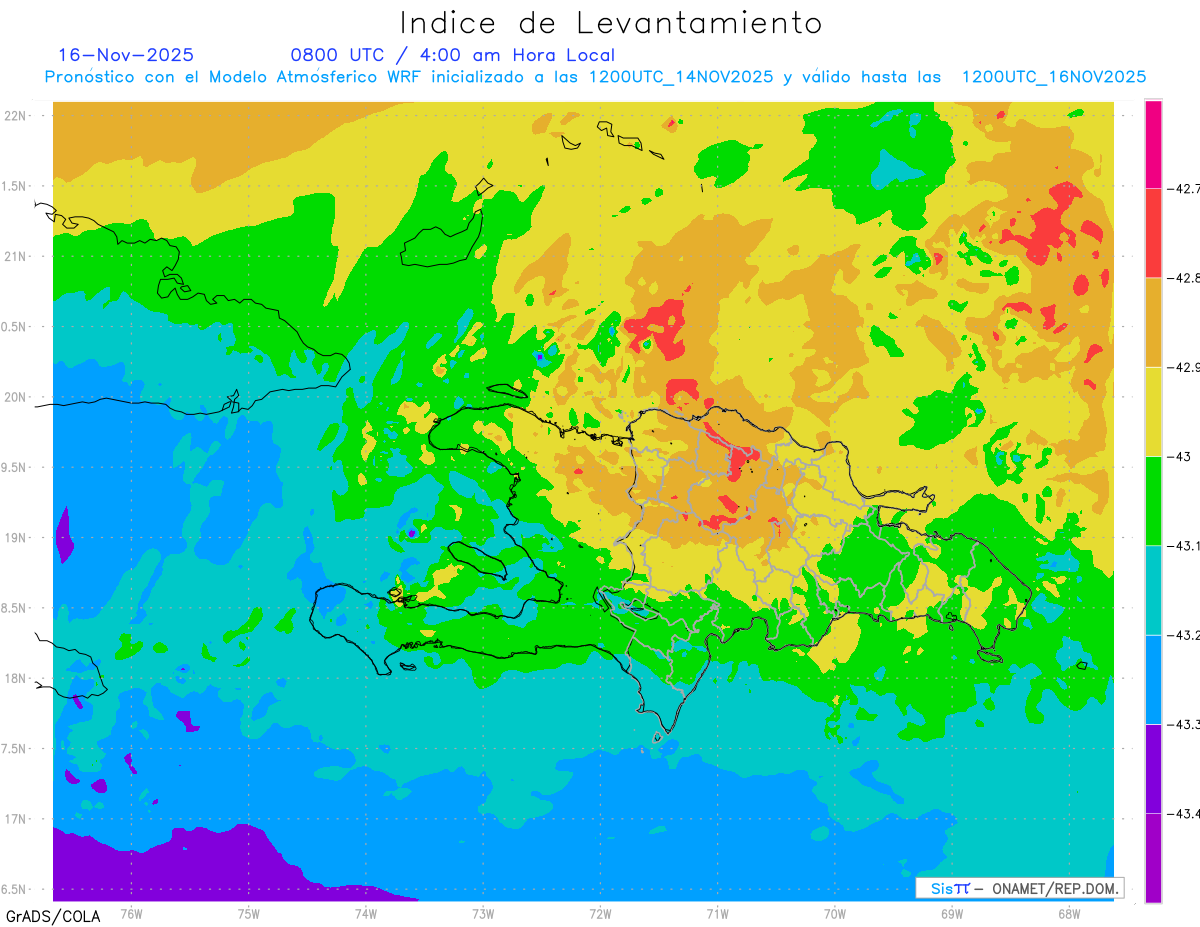Click the legend value '-42.8'
1200x927 pixels.
(x=1183, y=277)
